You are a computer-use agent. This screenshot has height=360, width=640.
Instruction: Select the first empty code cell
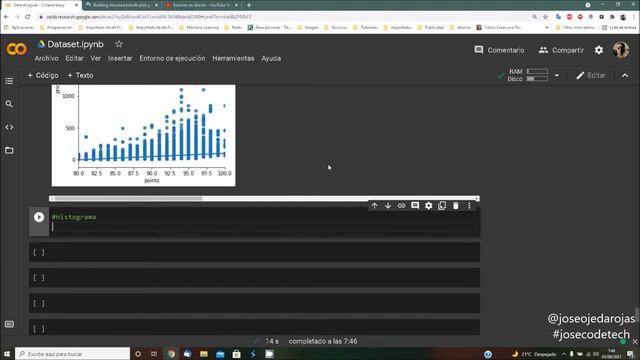tap(254, 252)
